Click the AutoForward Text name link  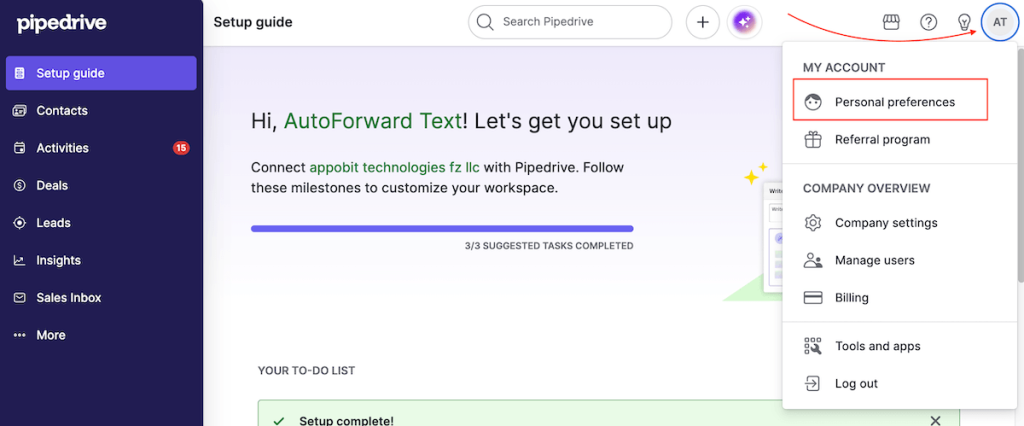(x=372, y=121)
